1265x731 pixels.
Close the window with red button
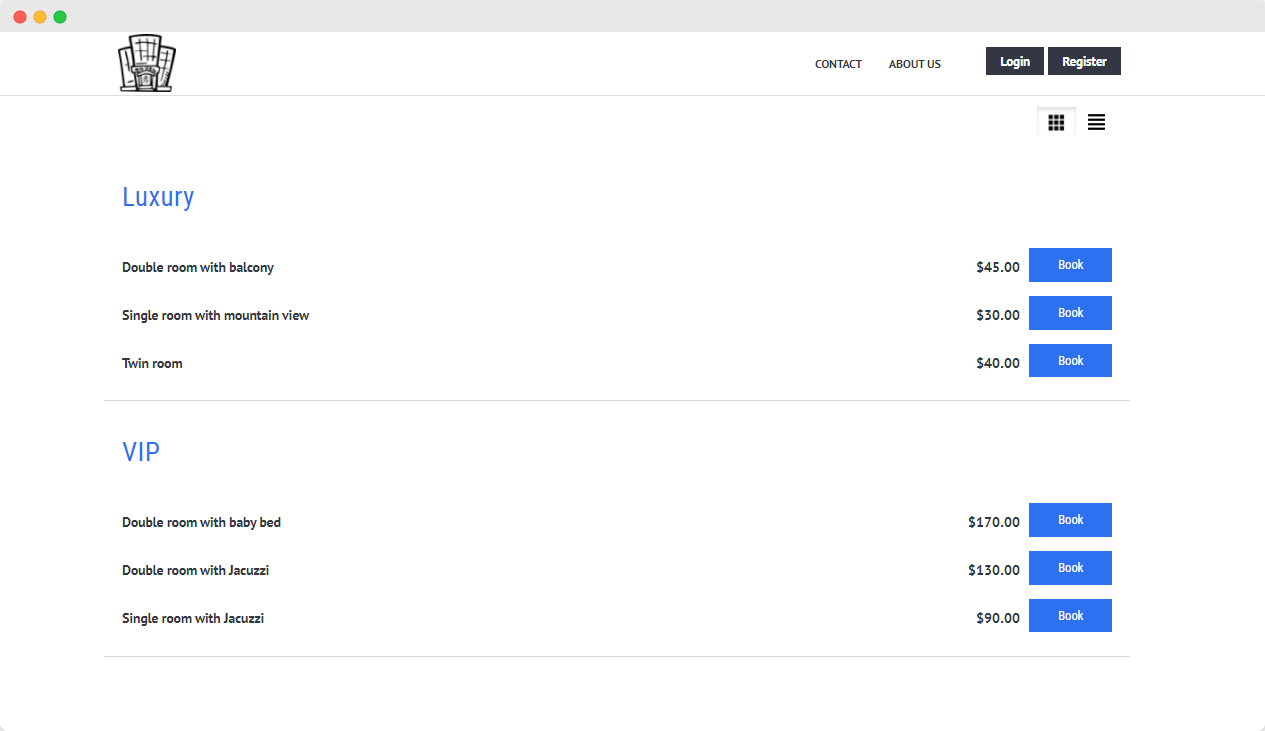pyautogui.click(x=20, y=17)
